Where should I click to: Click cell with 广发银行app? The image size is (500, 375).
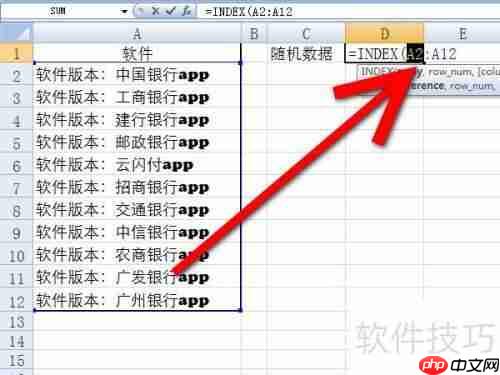click(137, 277)
